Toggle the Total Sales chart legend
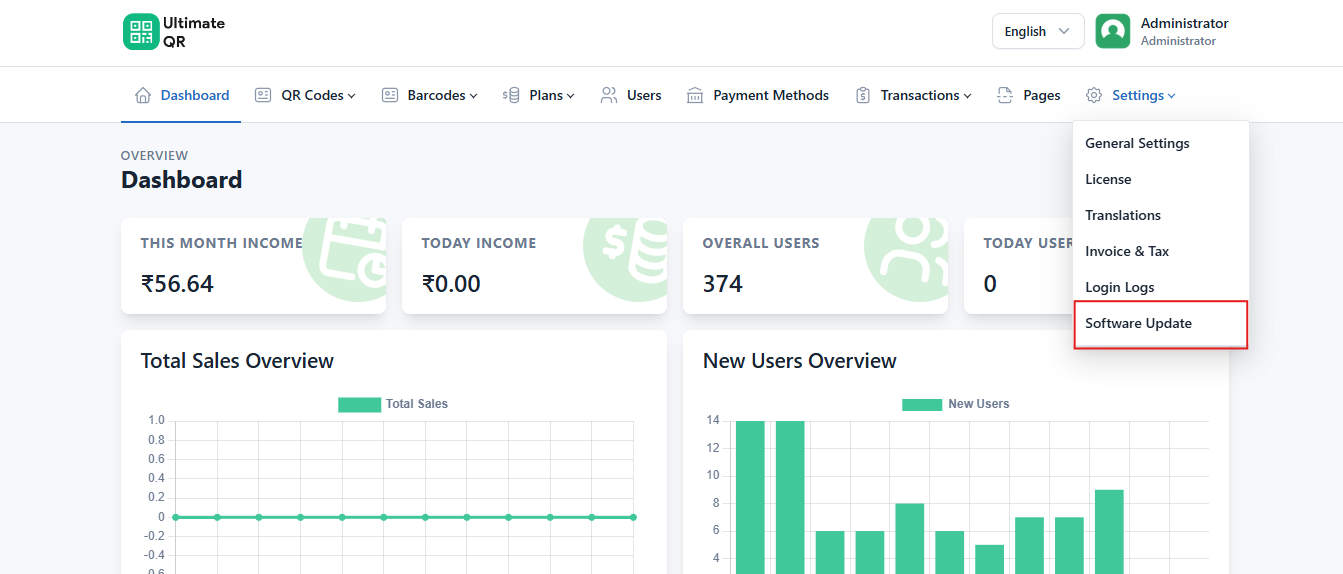 pyautogui.click(x=393, y=404)
